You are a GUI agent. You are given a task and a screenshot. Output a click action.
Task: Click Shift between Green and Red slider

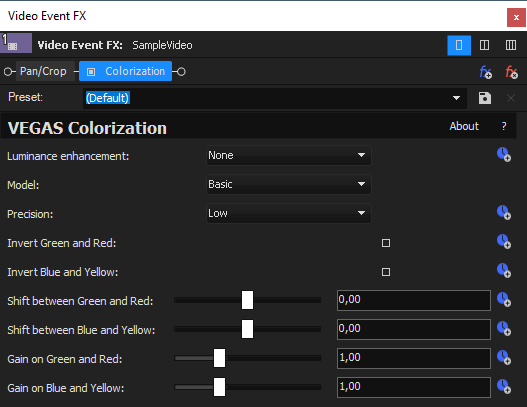click(247, 300)
